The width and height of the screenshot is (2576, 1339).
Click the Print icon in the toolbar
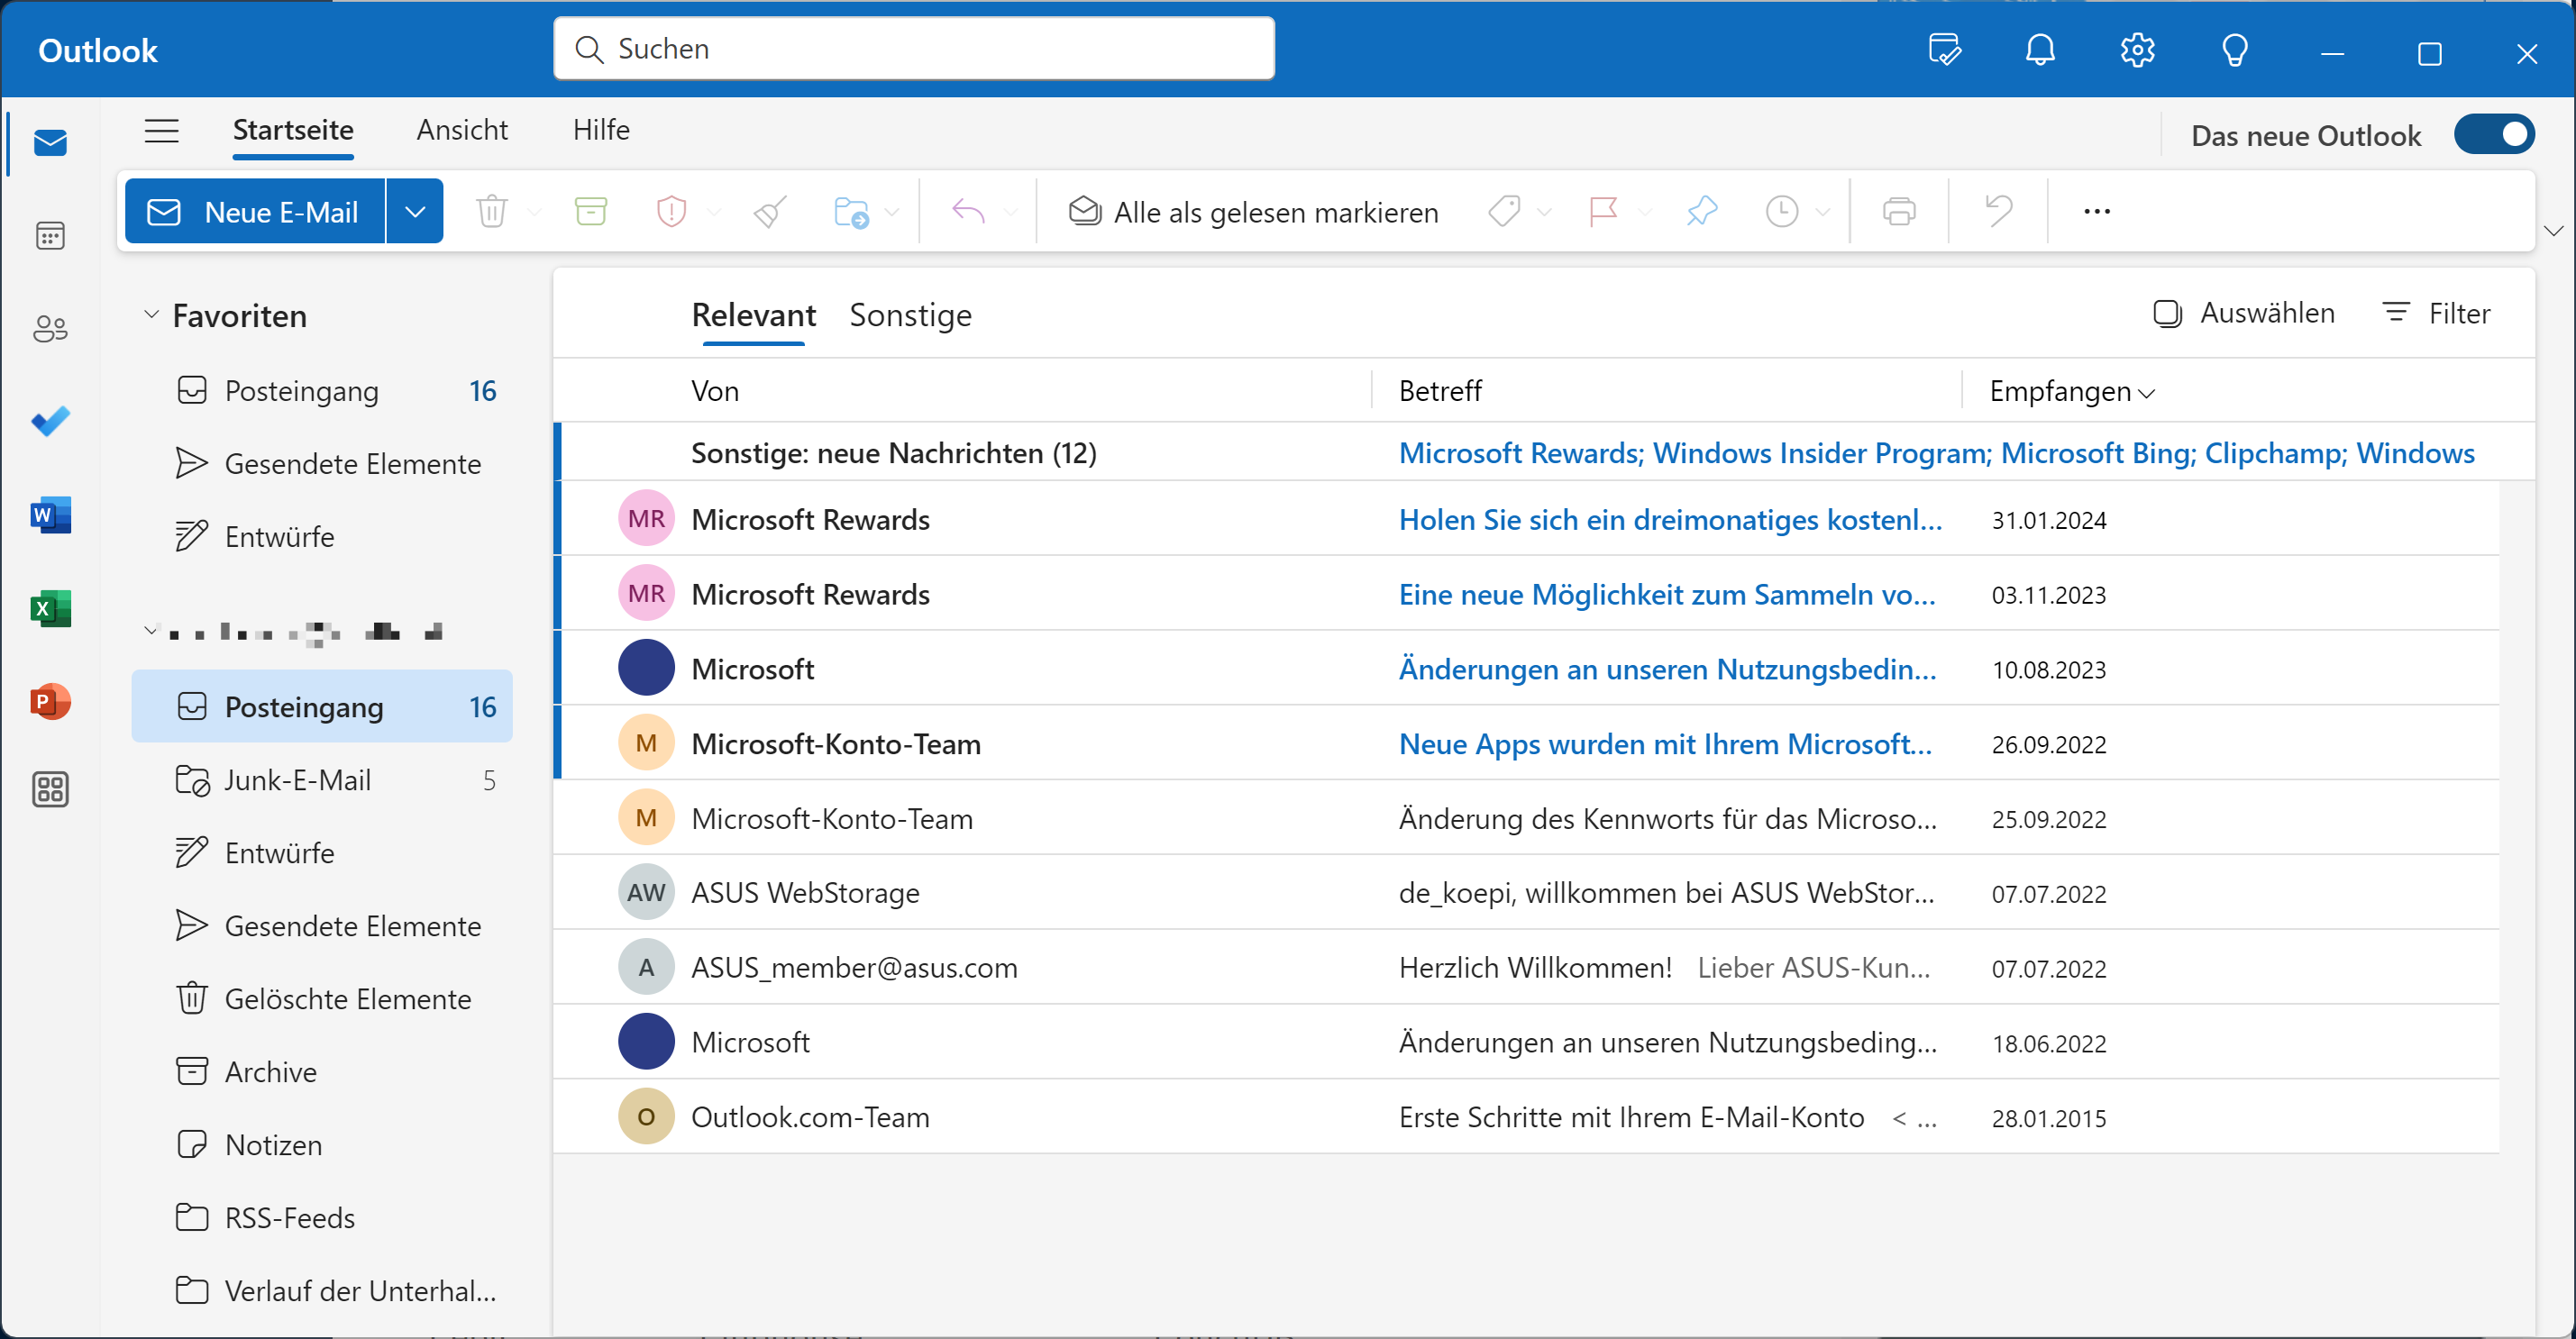[1898, 211]
